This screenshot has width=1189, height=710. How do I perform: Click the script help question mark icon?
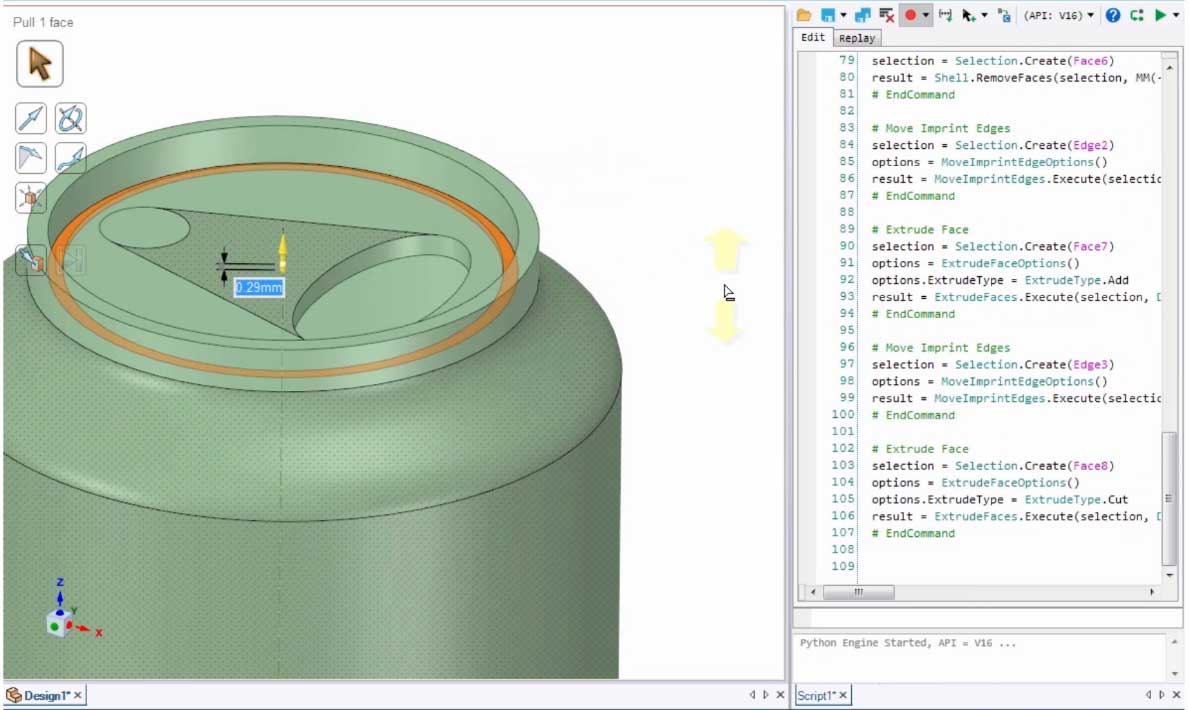[x=1113, y=15]
